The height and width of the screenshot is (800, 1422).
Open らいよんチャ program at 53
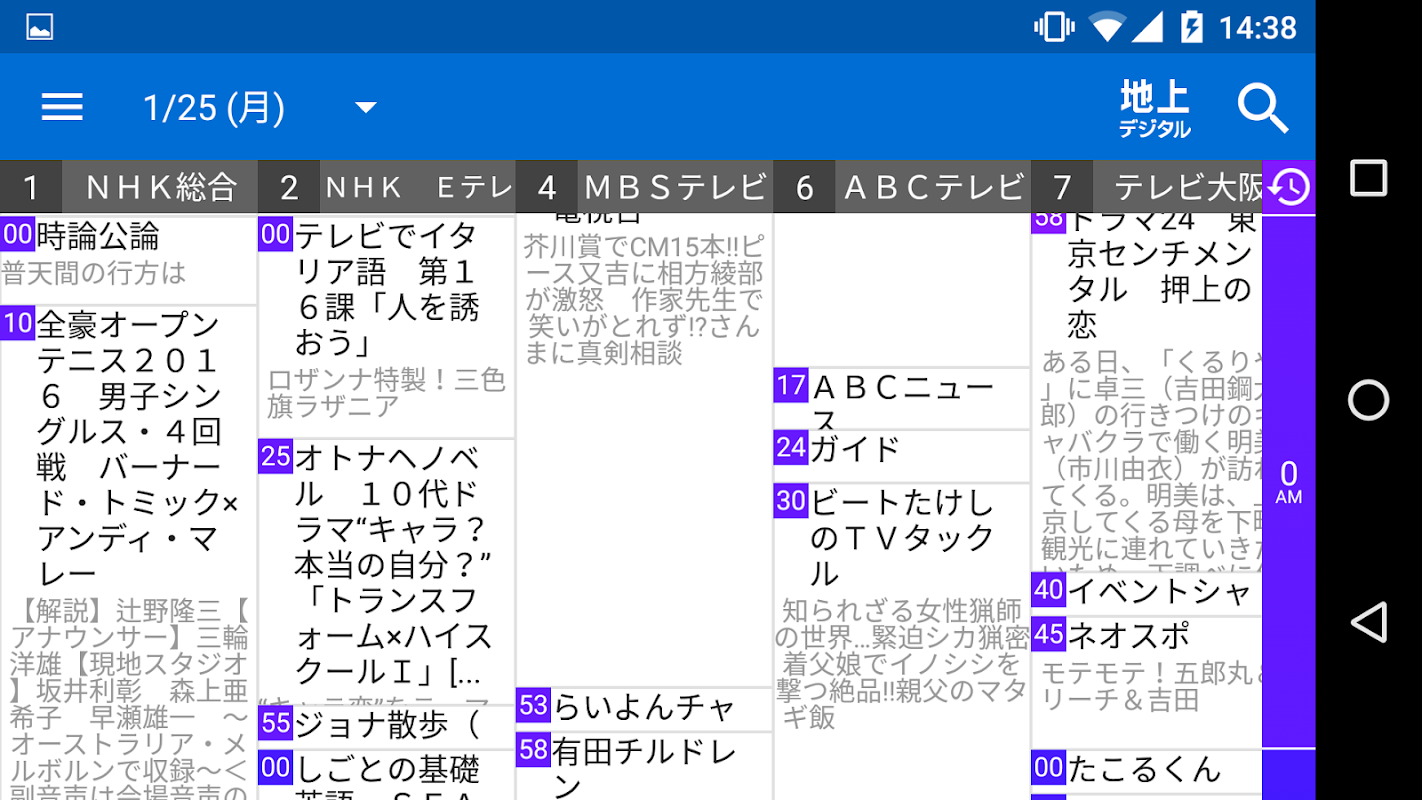[x=644, y=707]
